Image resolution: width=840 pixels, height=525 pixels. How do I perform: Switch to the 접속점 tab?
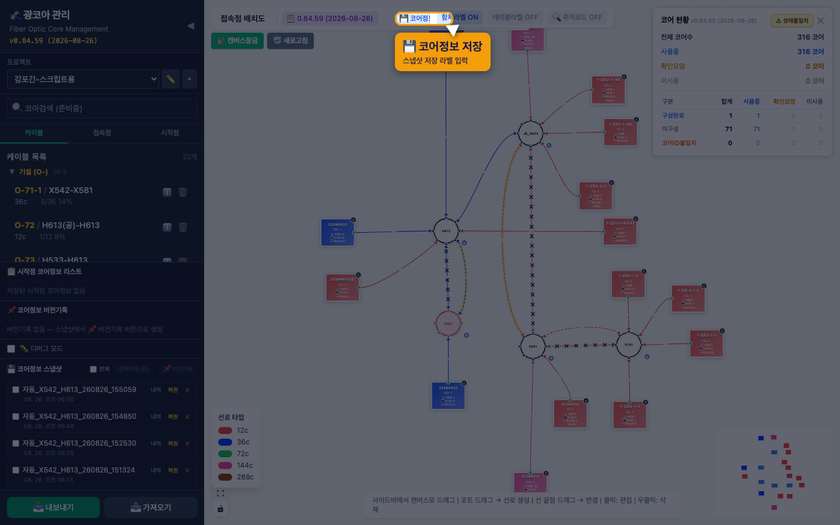pos(102,133)
